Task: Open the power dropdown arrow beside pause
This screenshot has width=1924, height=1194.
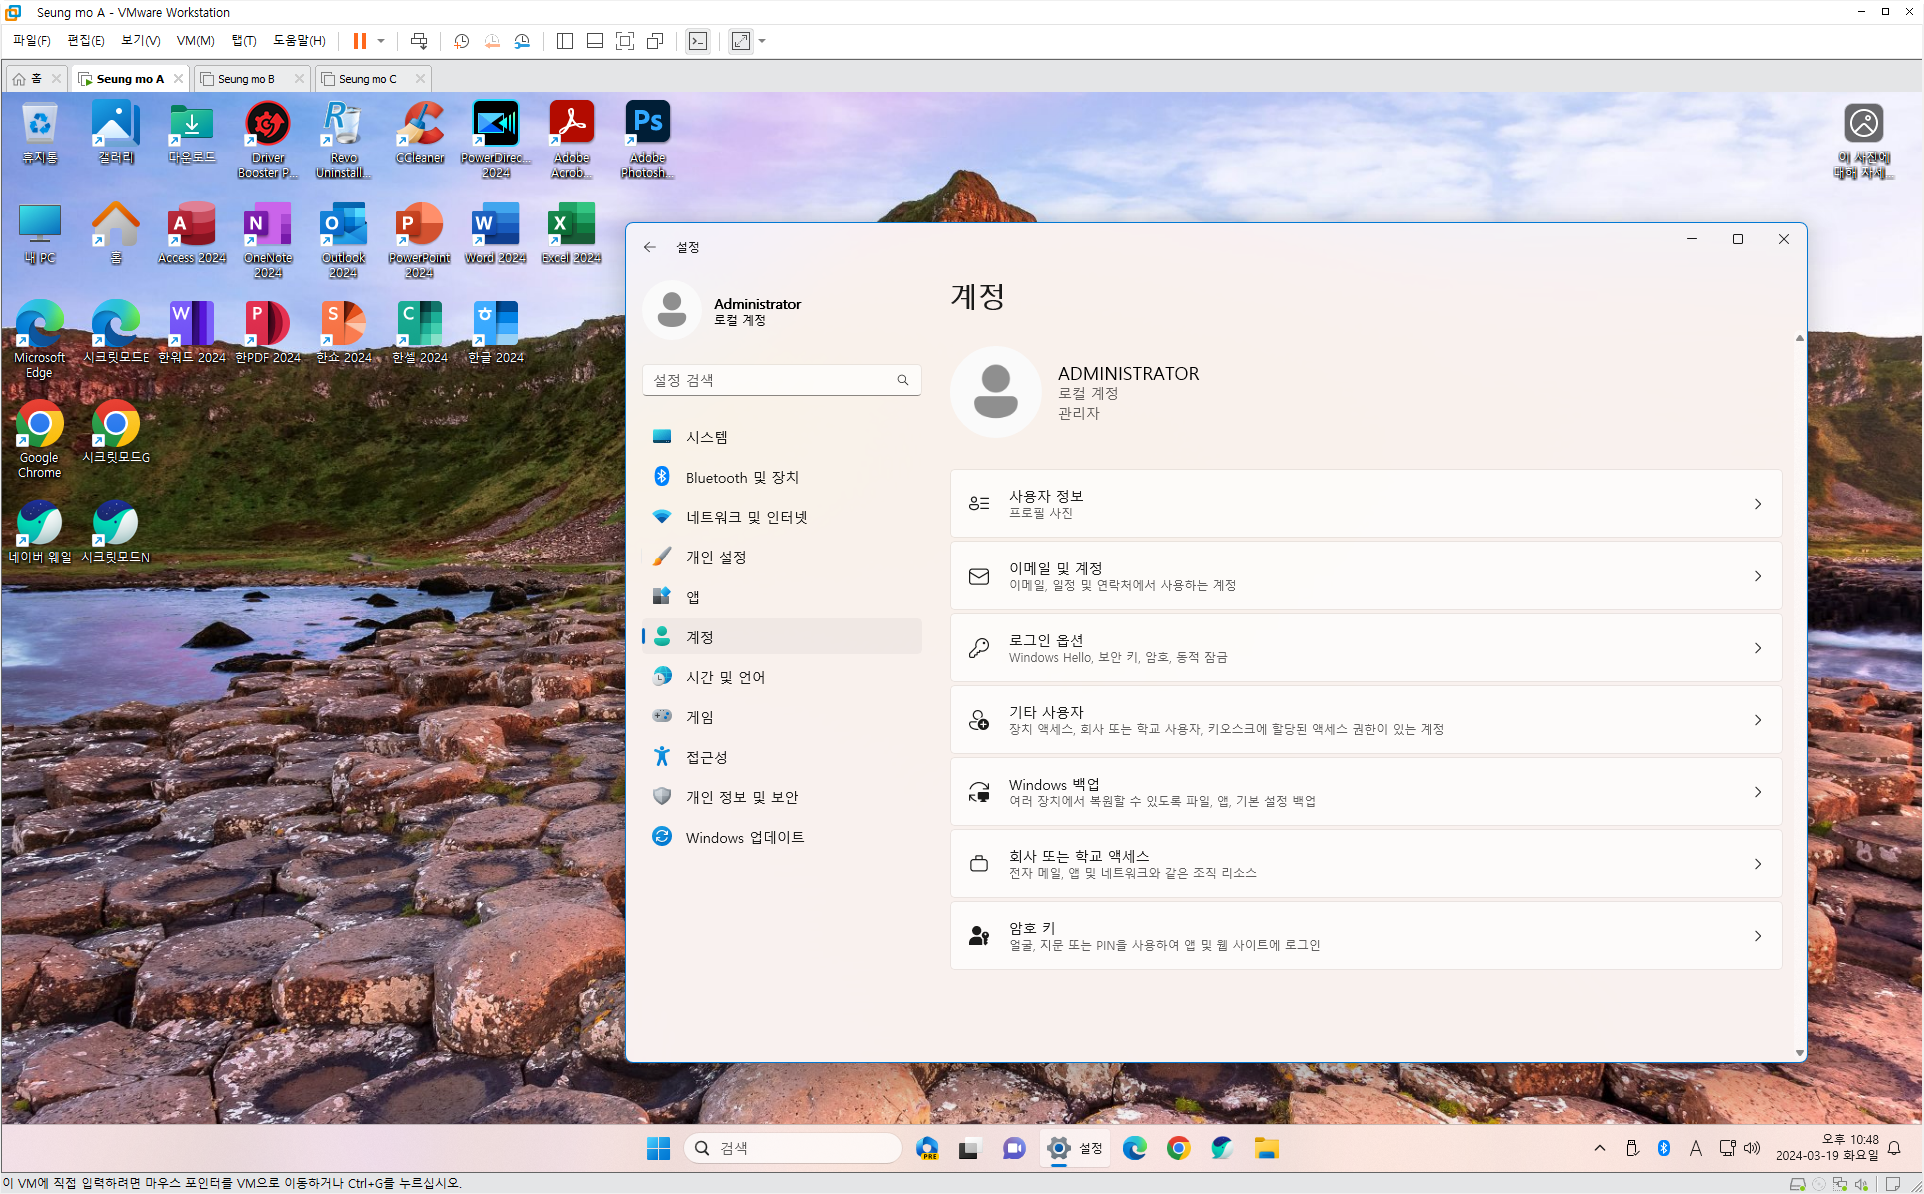Action: [381, 41]
